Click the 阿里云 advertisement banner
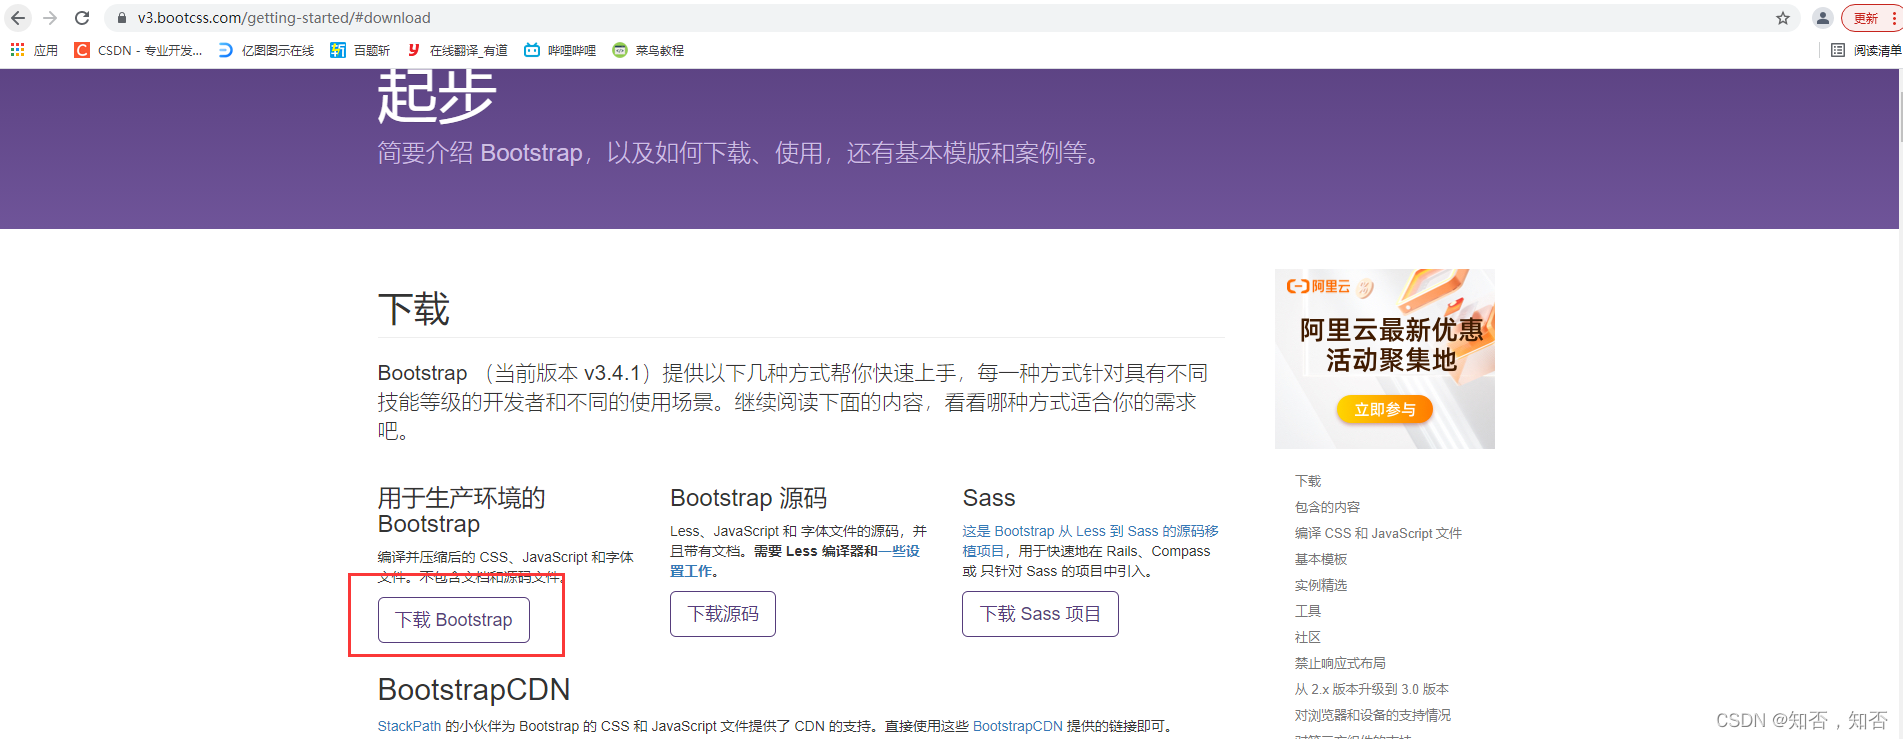Viewport: 1903px width, 739px height. 1385,358
